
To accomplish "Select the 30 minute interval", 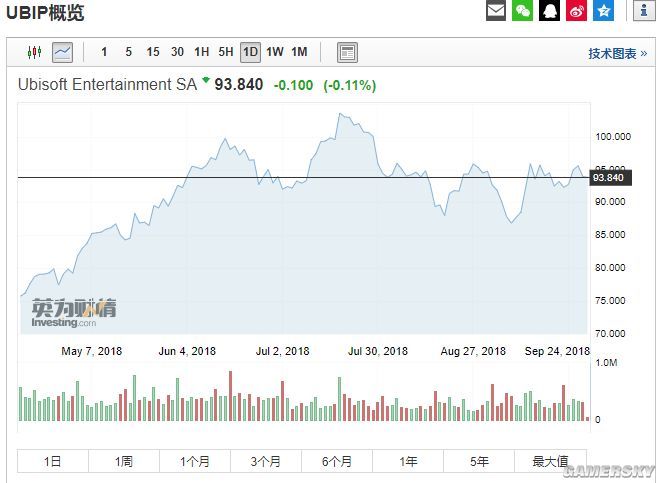I will pos(177,52).
